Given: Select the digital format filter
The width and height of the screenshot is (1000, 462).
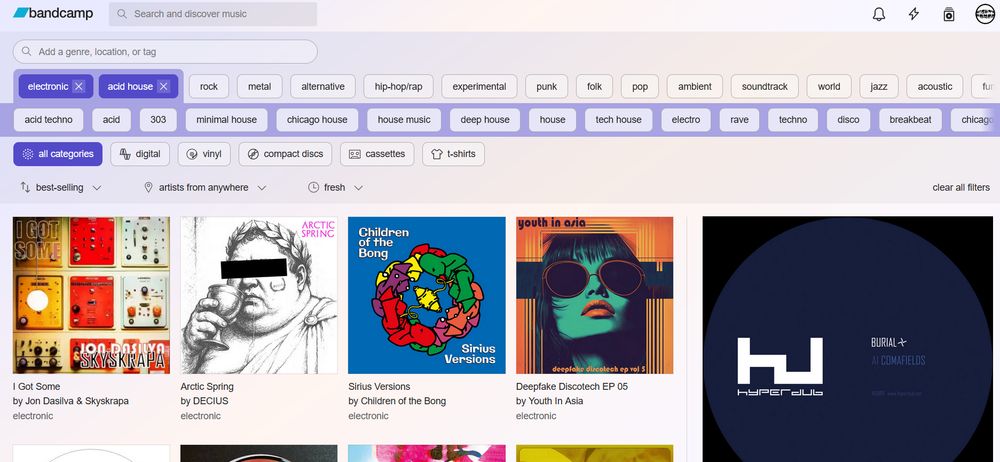Looking at the screenshot, I should tap(140, 154).
